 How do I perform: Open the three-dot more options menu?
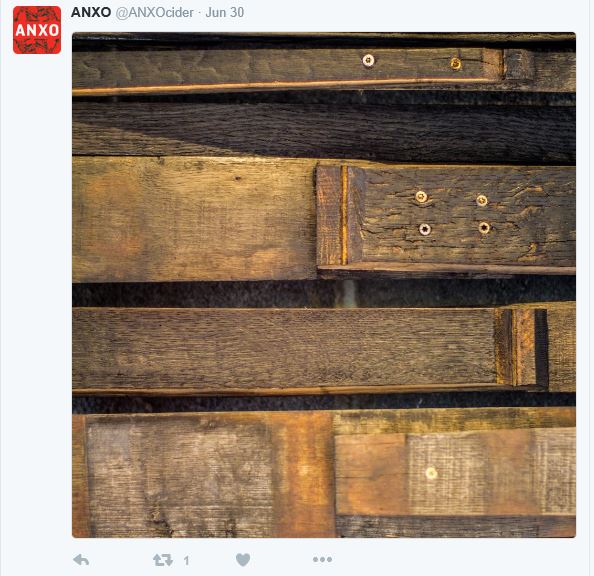(322, 559)
